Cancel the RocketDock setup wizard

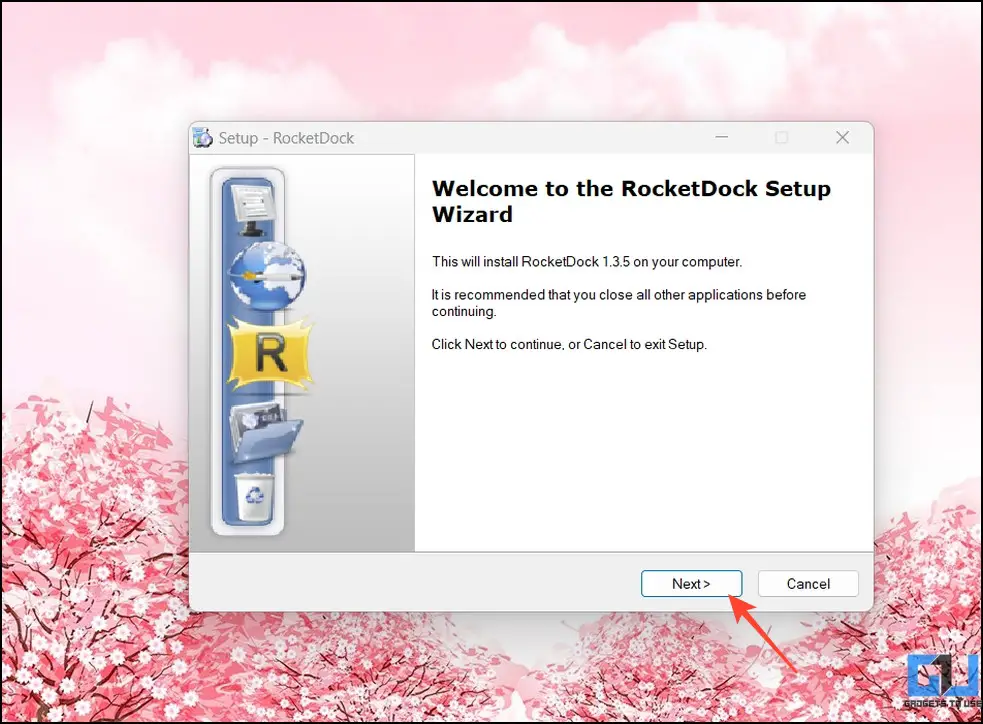pos(808,584)
